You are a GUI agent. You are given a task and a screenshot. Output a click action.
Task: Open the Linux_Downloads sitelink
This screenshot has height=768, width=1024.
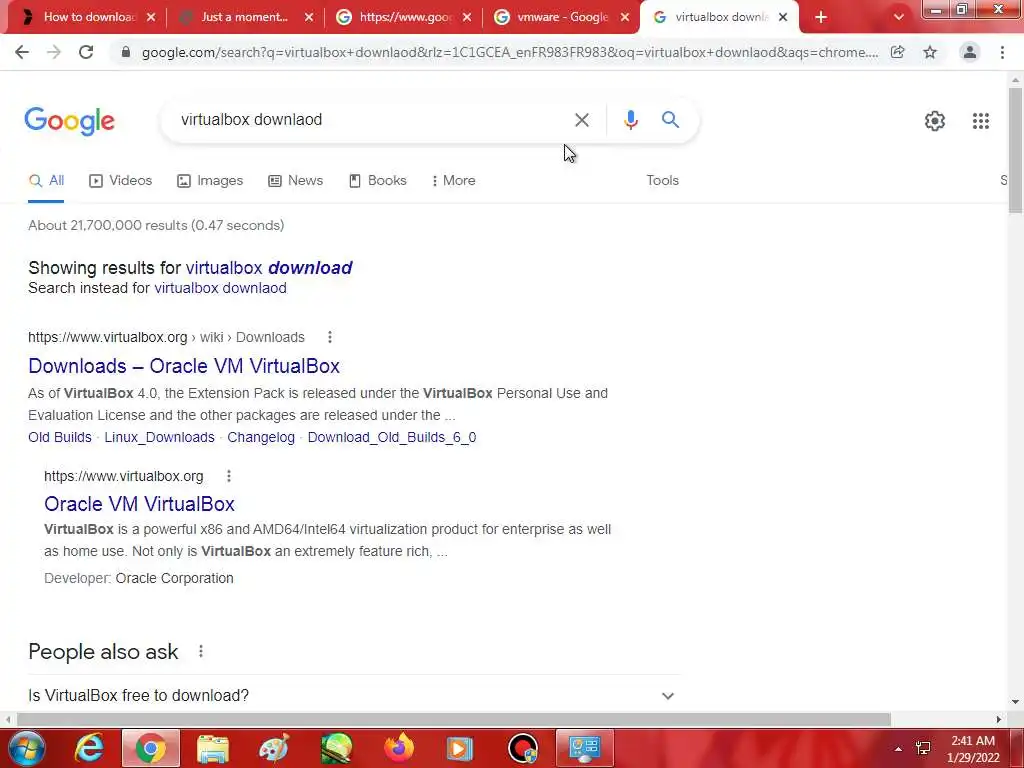point(159,437)
